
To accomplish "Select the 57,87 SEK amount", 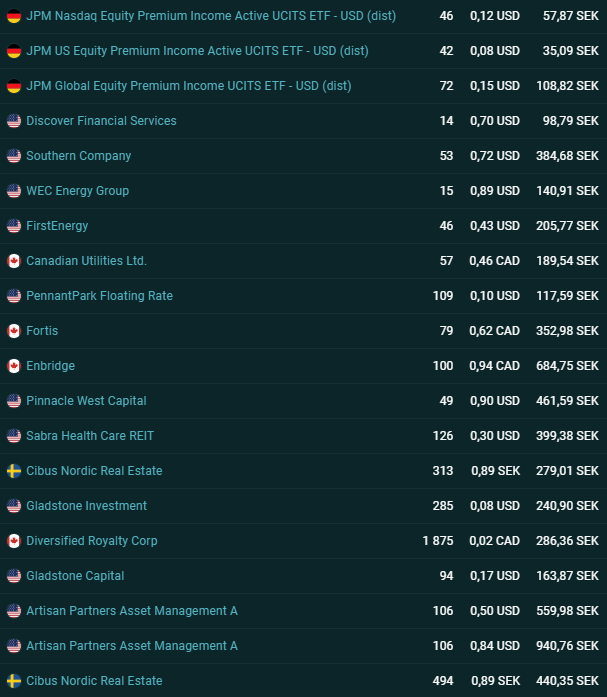I will [571, 16].
